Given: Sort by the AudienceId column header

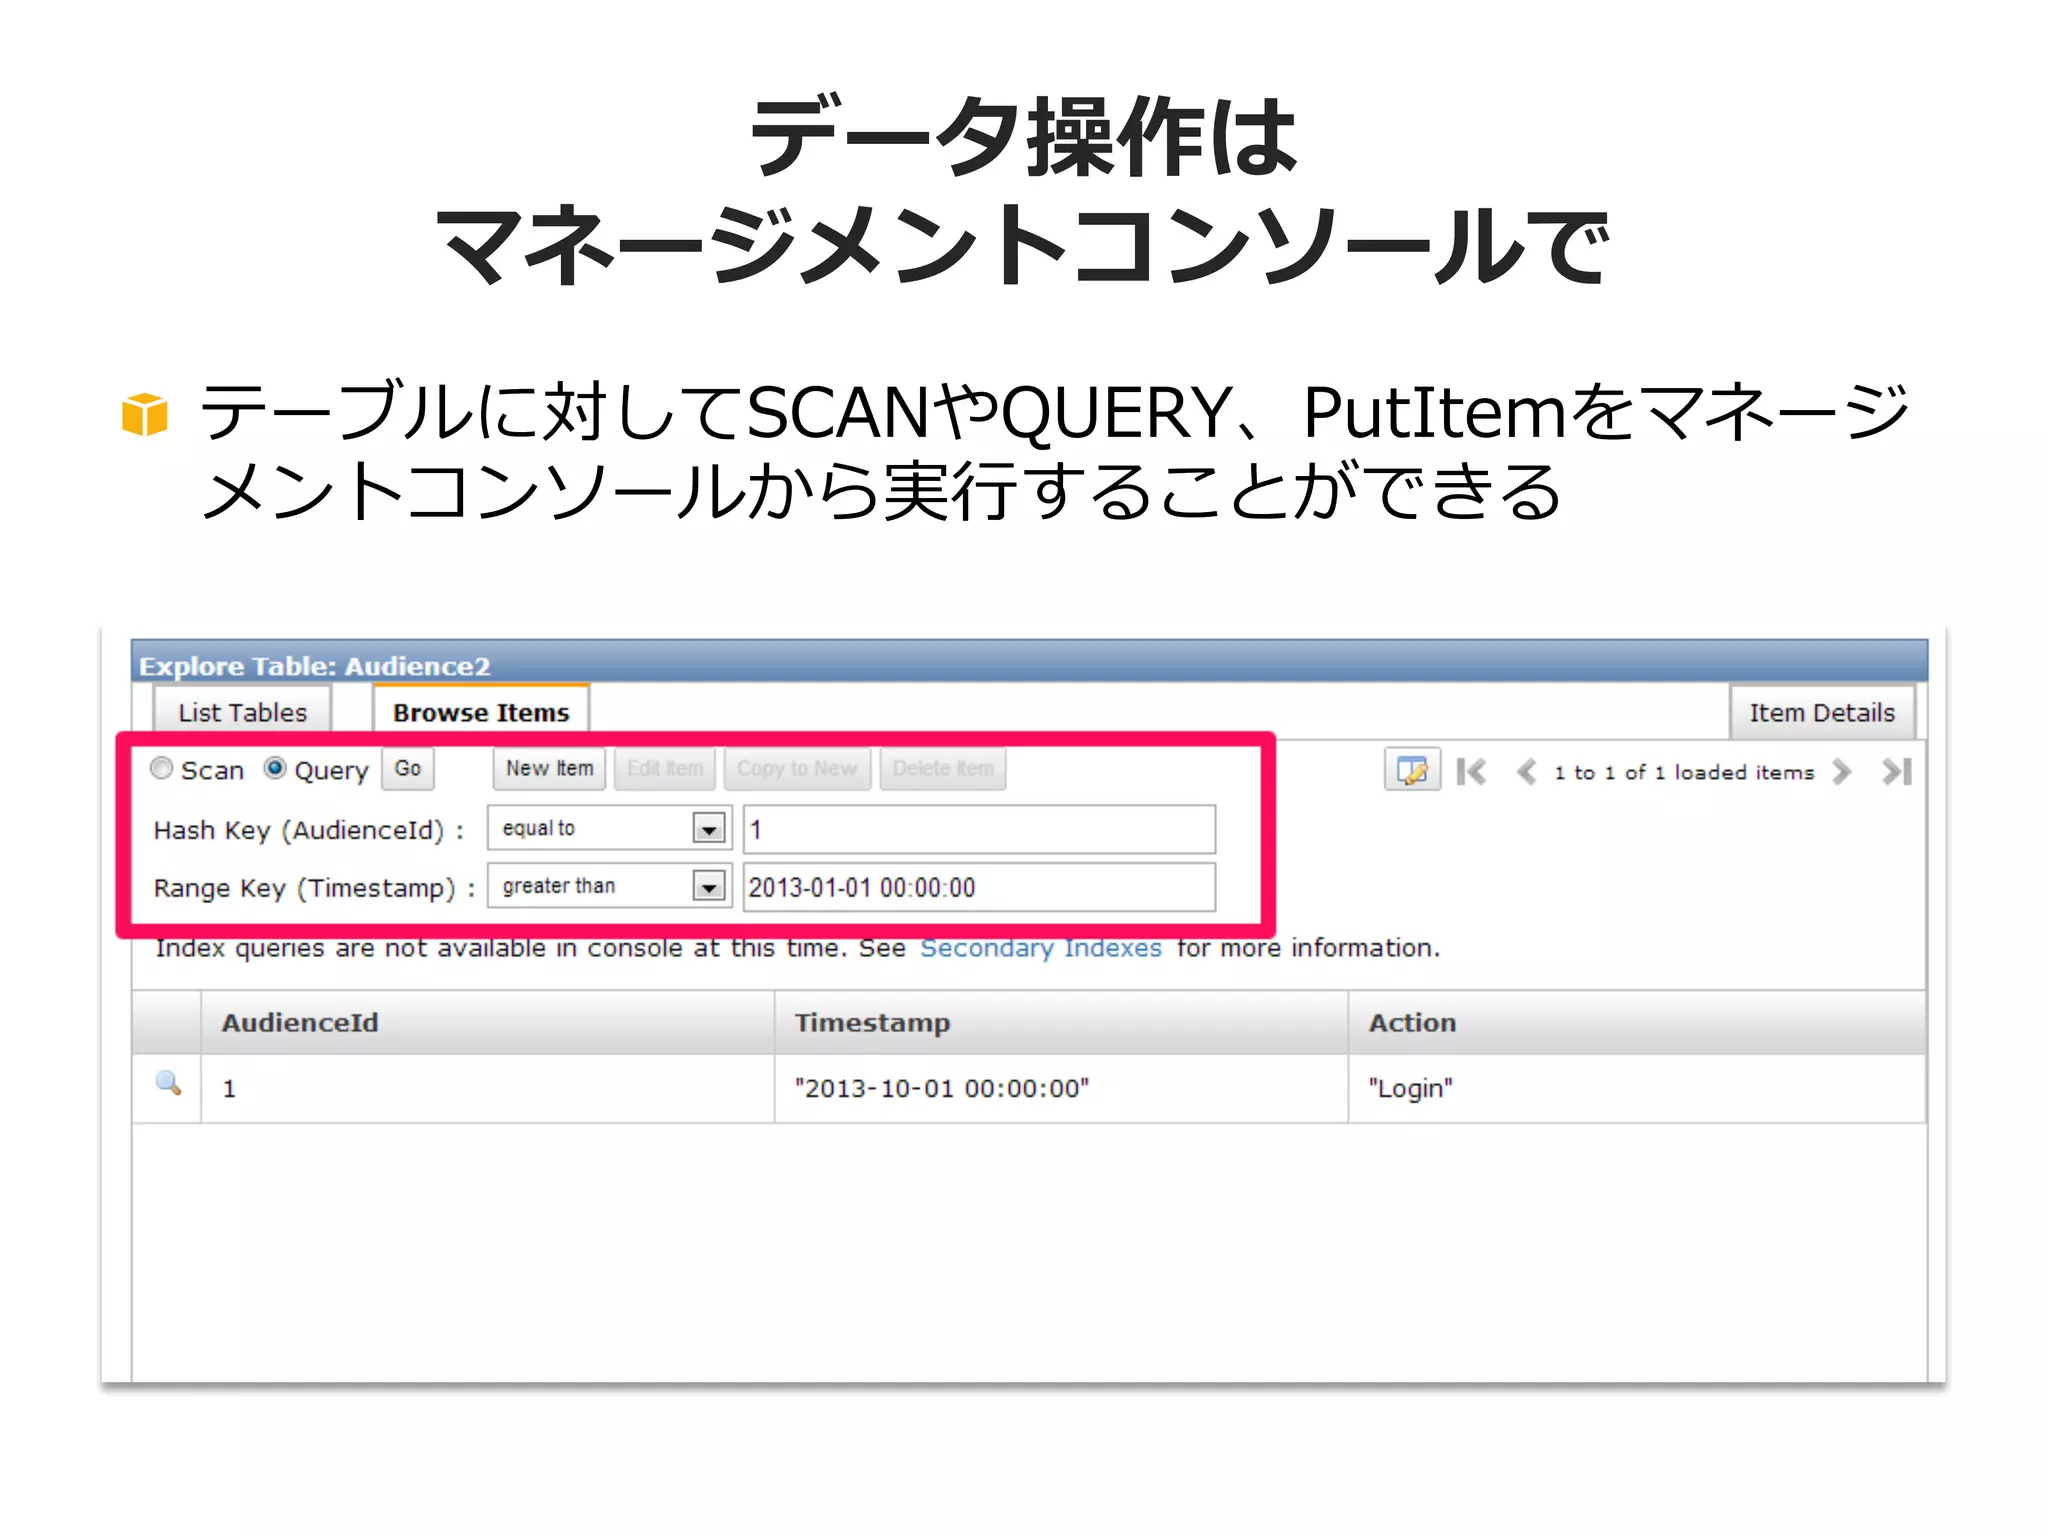Looking at the screenshot, I should pyautogui.click(x=487, y=1022).
